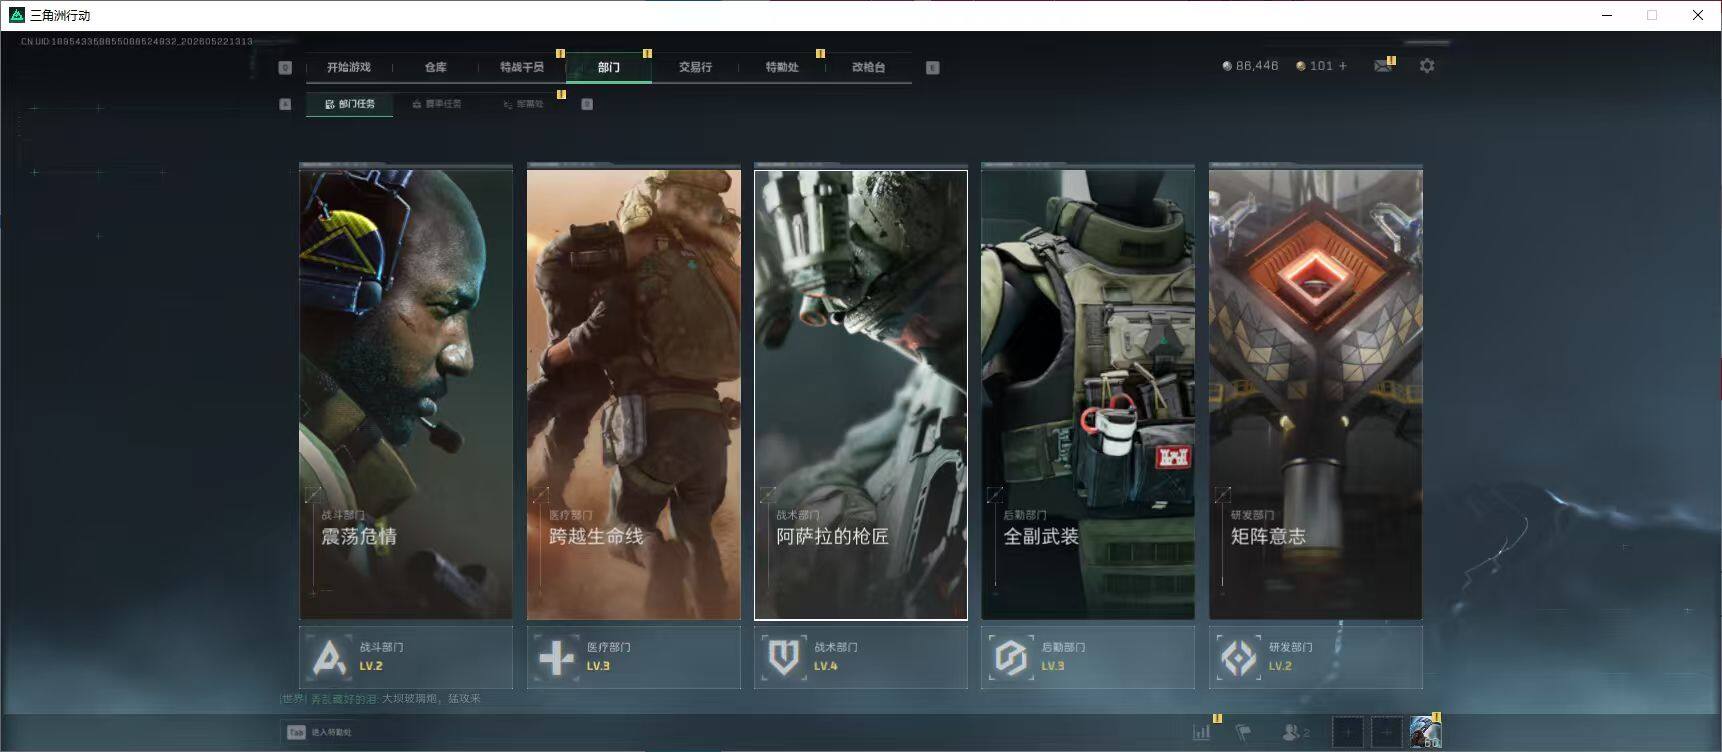1722x752 pixels.
Task: Select the 部门 tab
Action: (x=609, y=67)
